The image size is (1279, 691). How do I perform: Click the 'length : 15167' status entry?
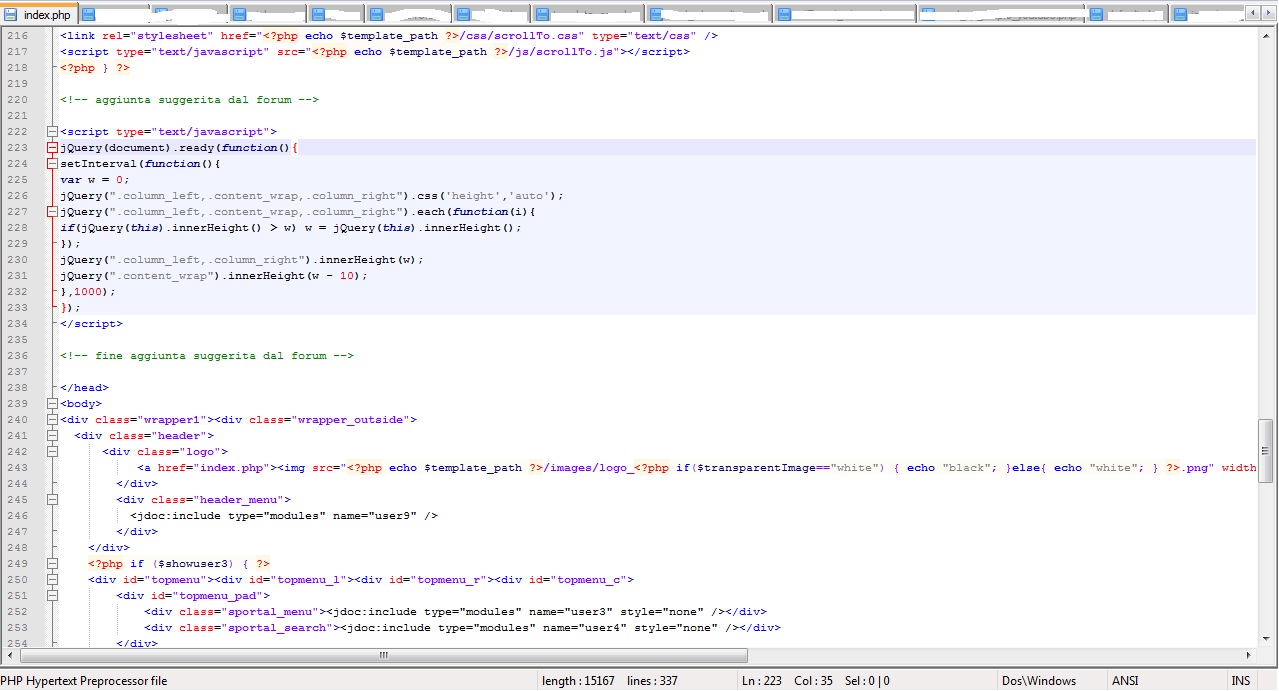578,681
